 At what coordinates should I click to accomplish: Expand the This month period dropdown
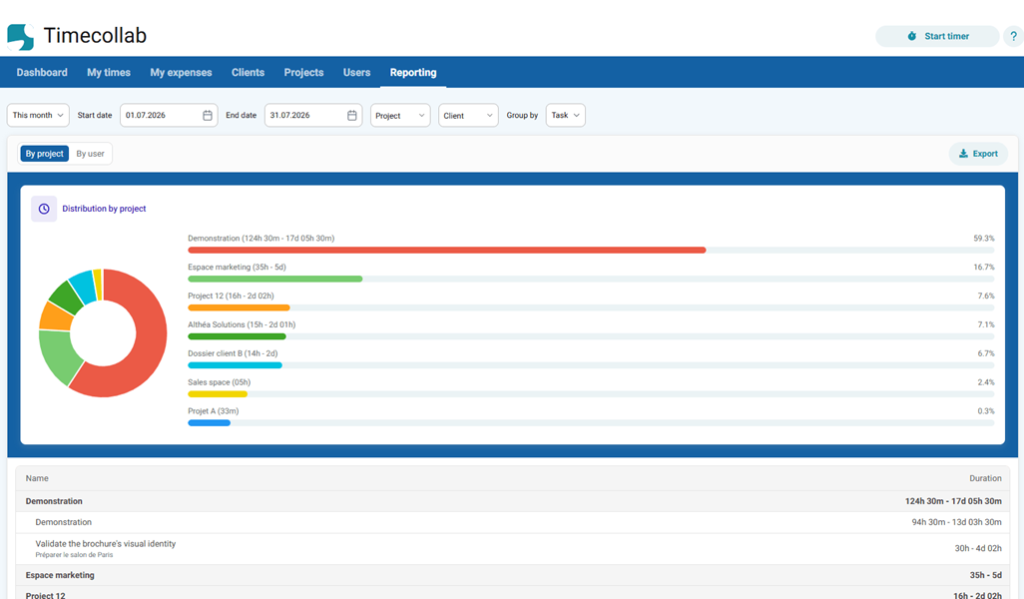(x=38, y=116)
